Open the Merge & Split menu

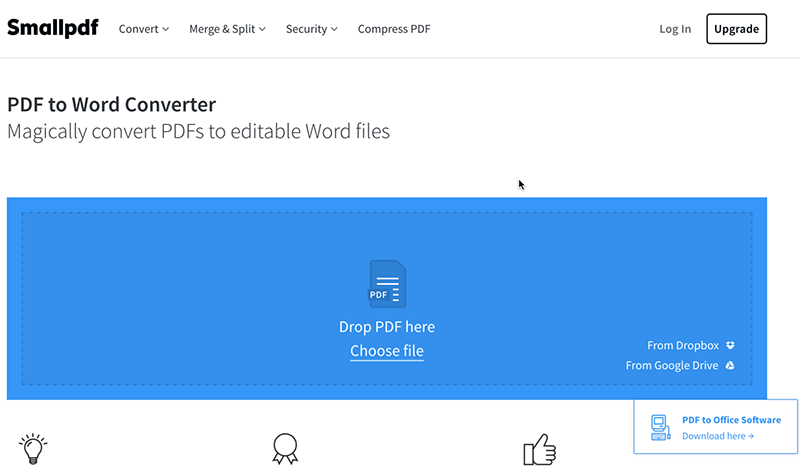click(x=228, y=29)
